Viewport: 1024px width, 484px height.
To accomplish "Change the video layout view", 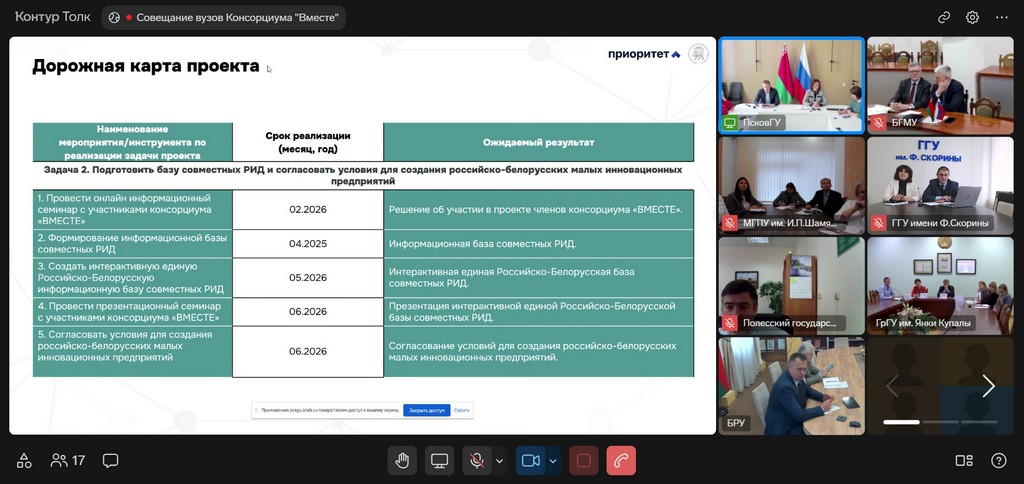I will click(964, 461).
